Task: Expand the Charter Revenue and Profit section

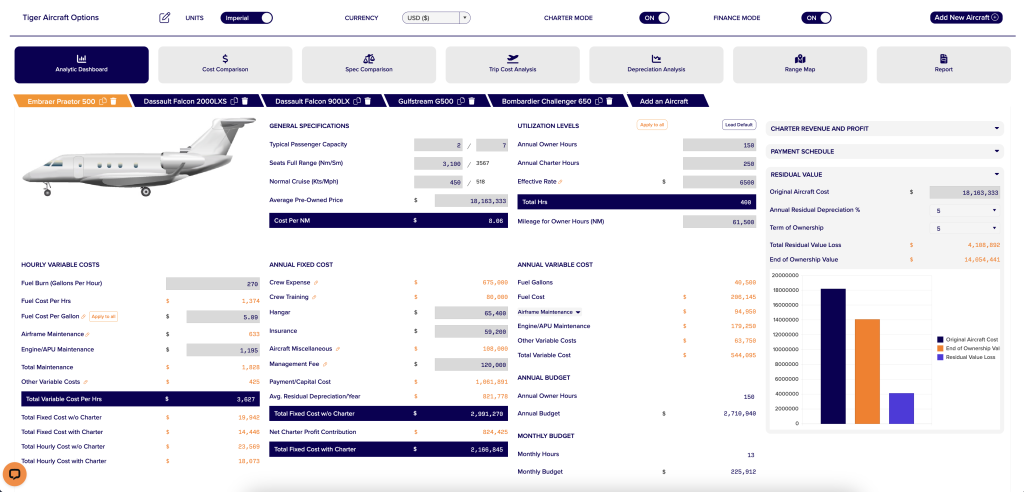Action: coord(884,129)
